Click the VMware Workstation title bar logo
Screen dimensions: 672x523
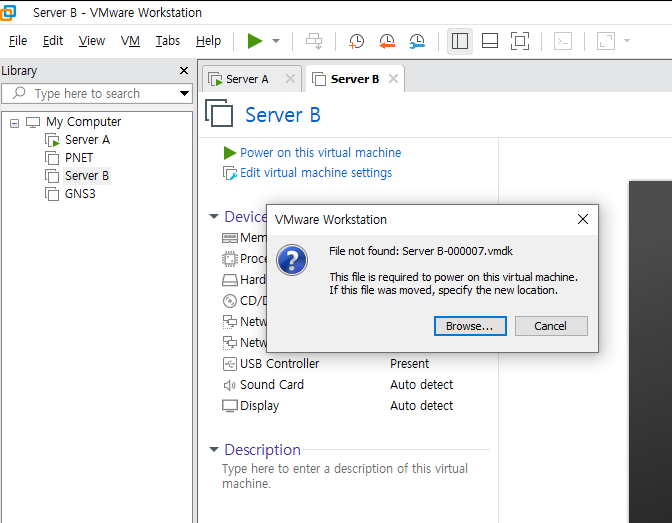[7, 12]
